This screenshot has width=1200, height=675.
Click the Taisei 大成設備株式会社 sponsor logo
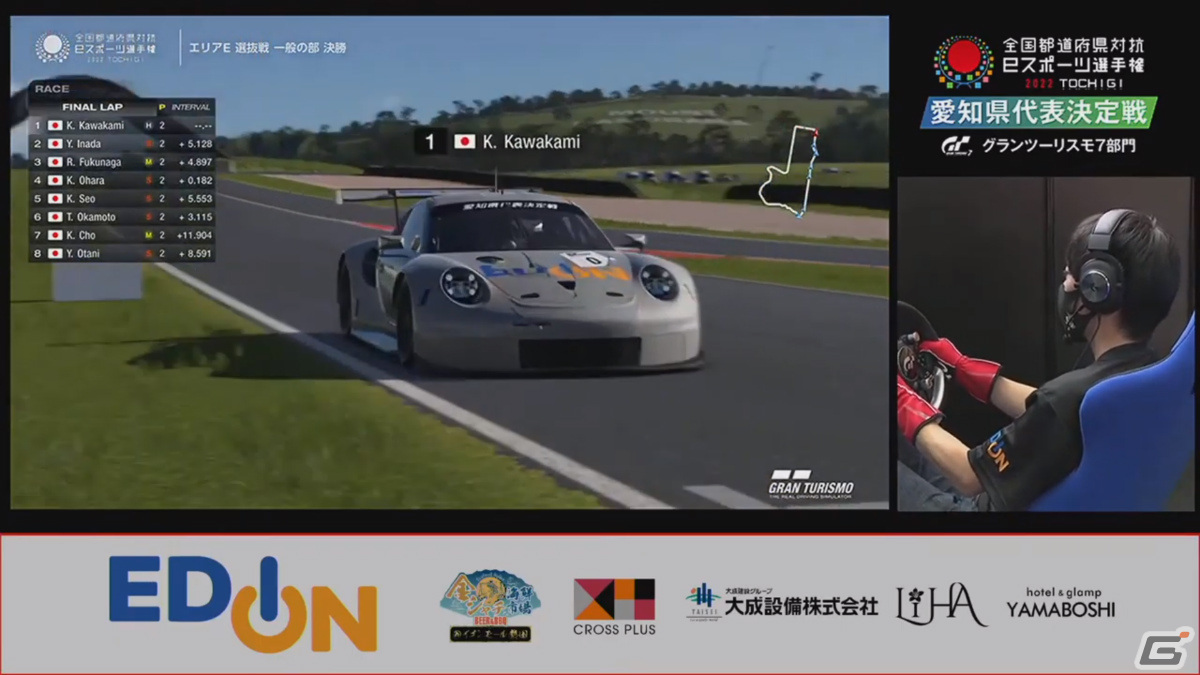(x=782, y=602)
